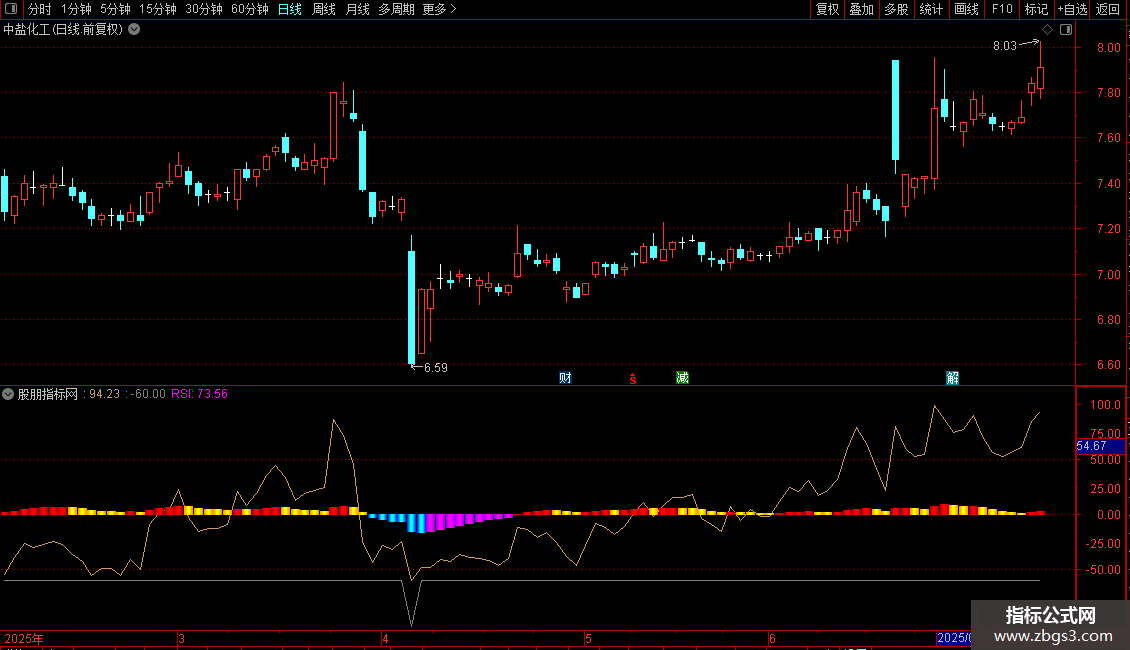Viewport: 1130px width, 650px height.
Task: Select the 5分钟 period tab
Action: [115, 9]
